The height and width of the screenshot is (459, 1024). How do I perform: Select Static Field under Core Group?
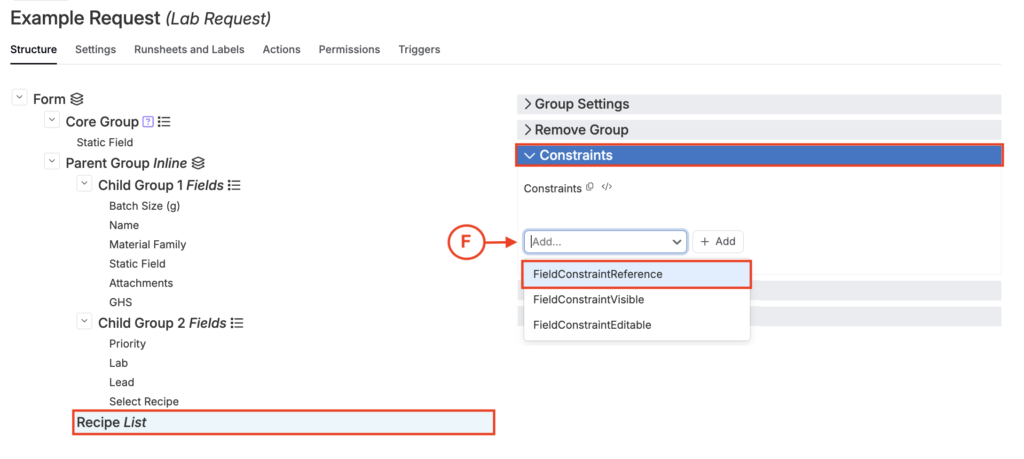(104, 142)
